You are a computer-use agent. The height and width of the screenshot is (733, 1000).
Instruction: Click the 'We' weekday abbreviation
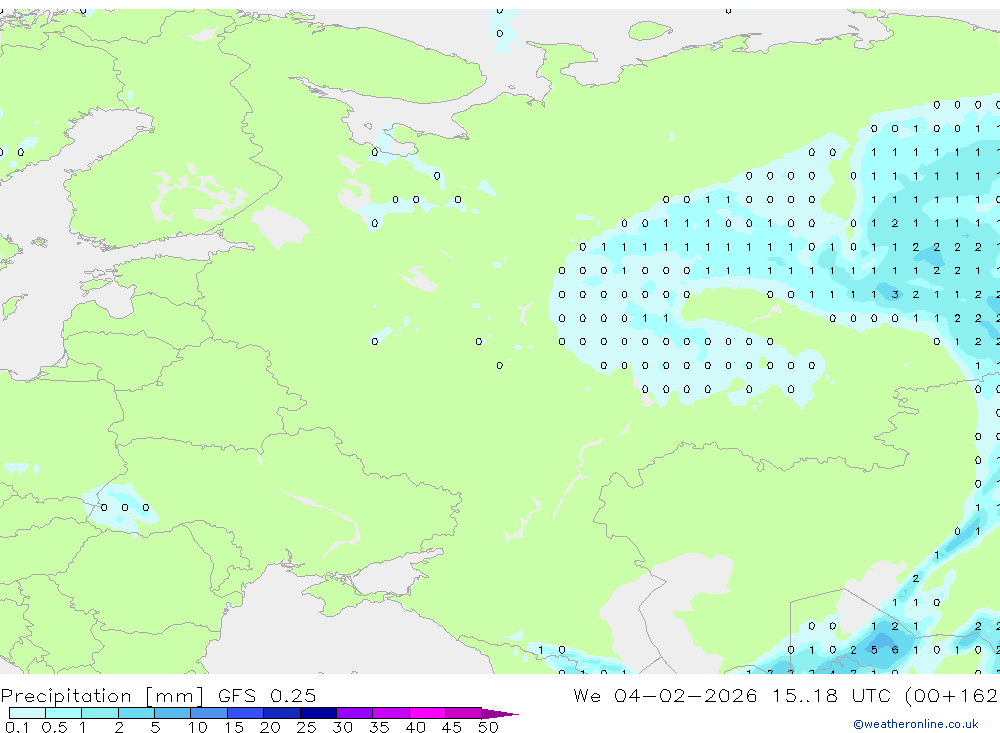(587, 695)
